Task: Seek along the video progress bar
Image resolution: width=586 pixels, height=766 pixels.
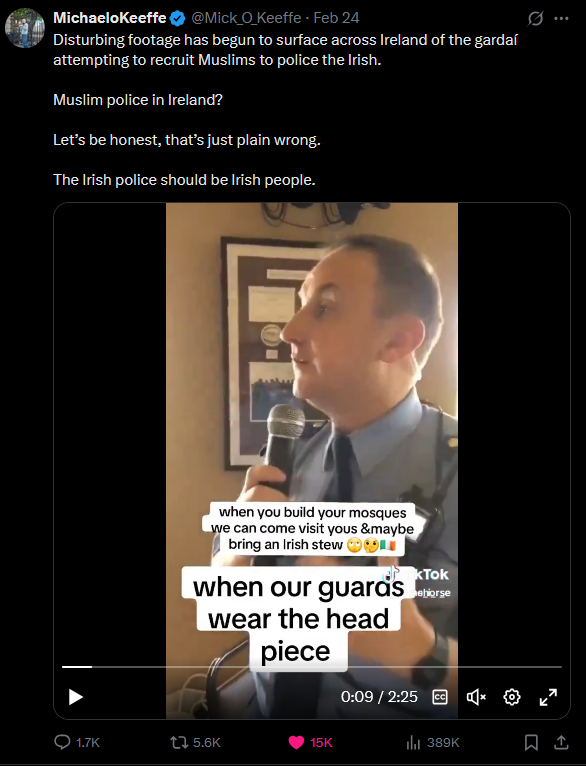Action: 312,666
